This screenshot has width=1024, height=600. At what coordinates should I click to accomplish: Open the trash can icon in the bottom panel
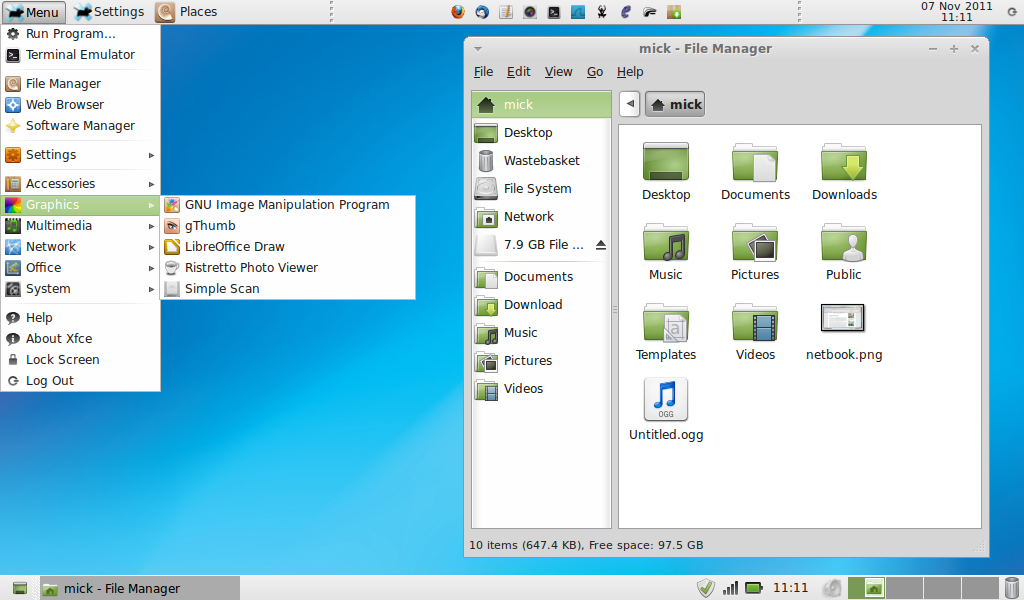tap(1012, 588)
